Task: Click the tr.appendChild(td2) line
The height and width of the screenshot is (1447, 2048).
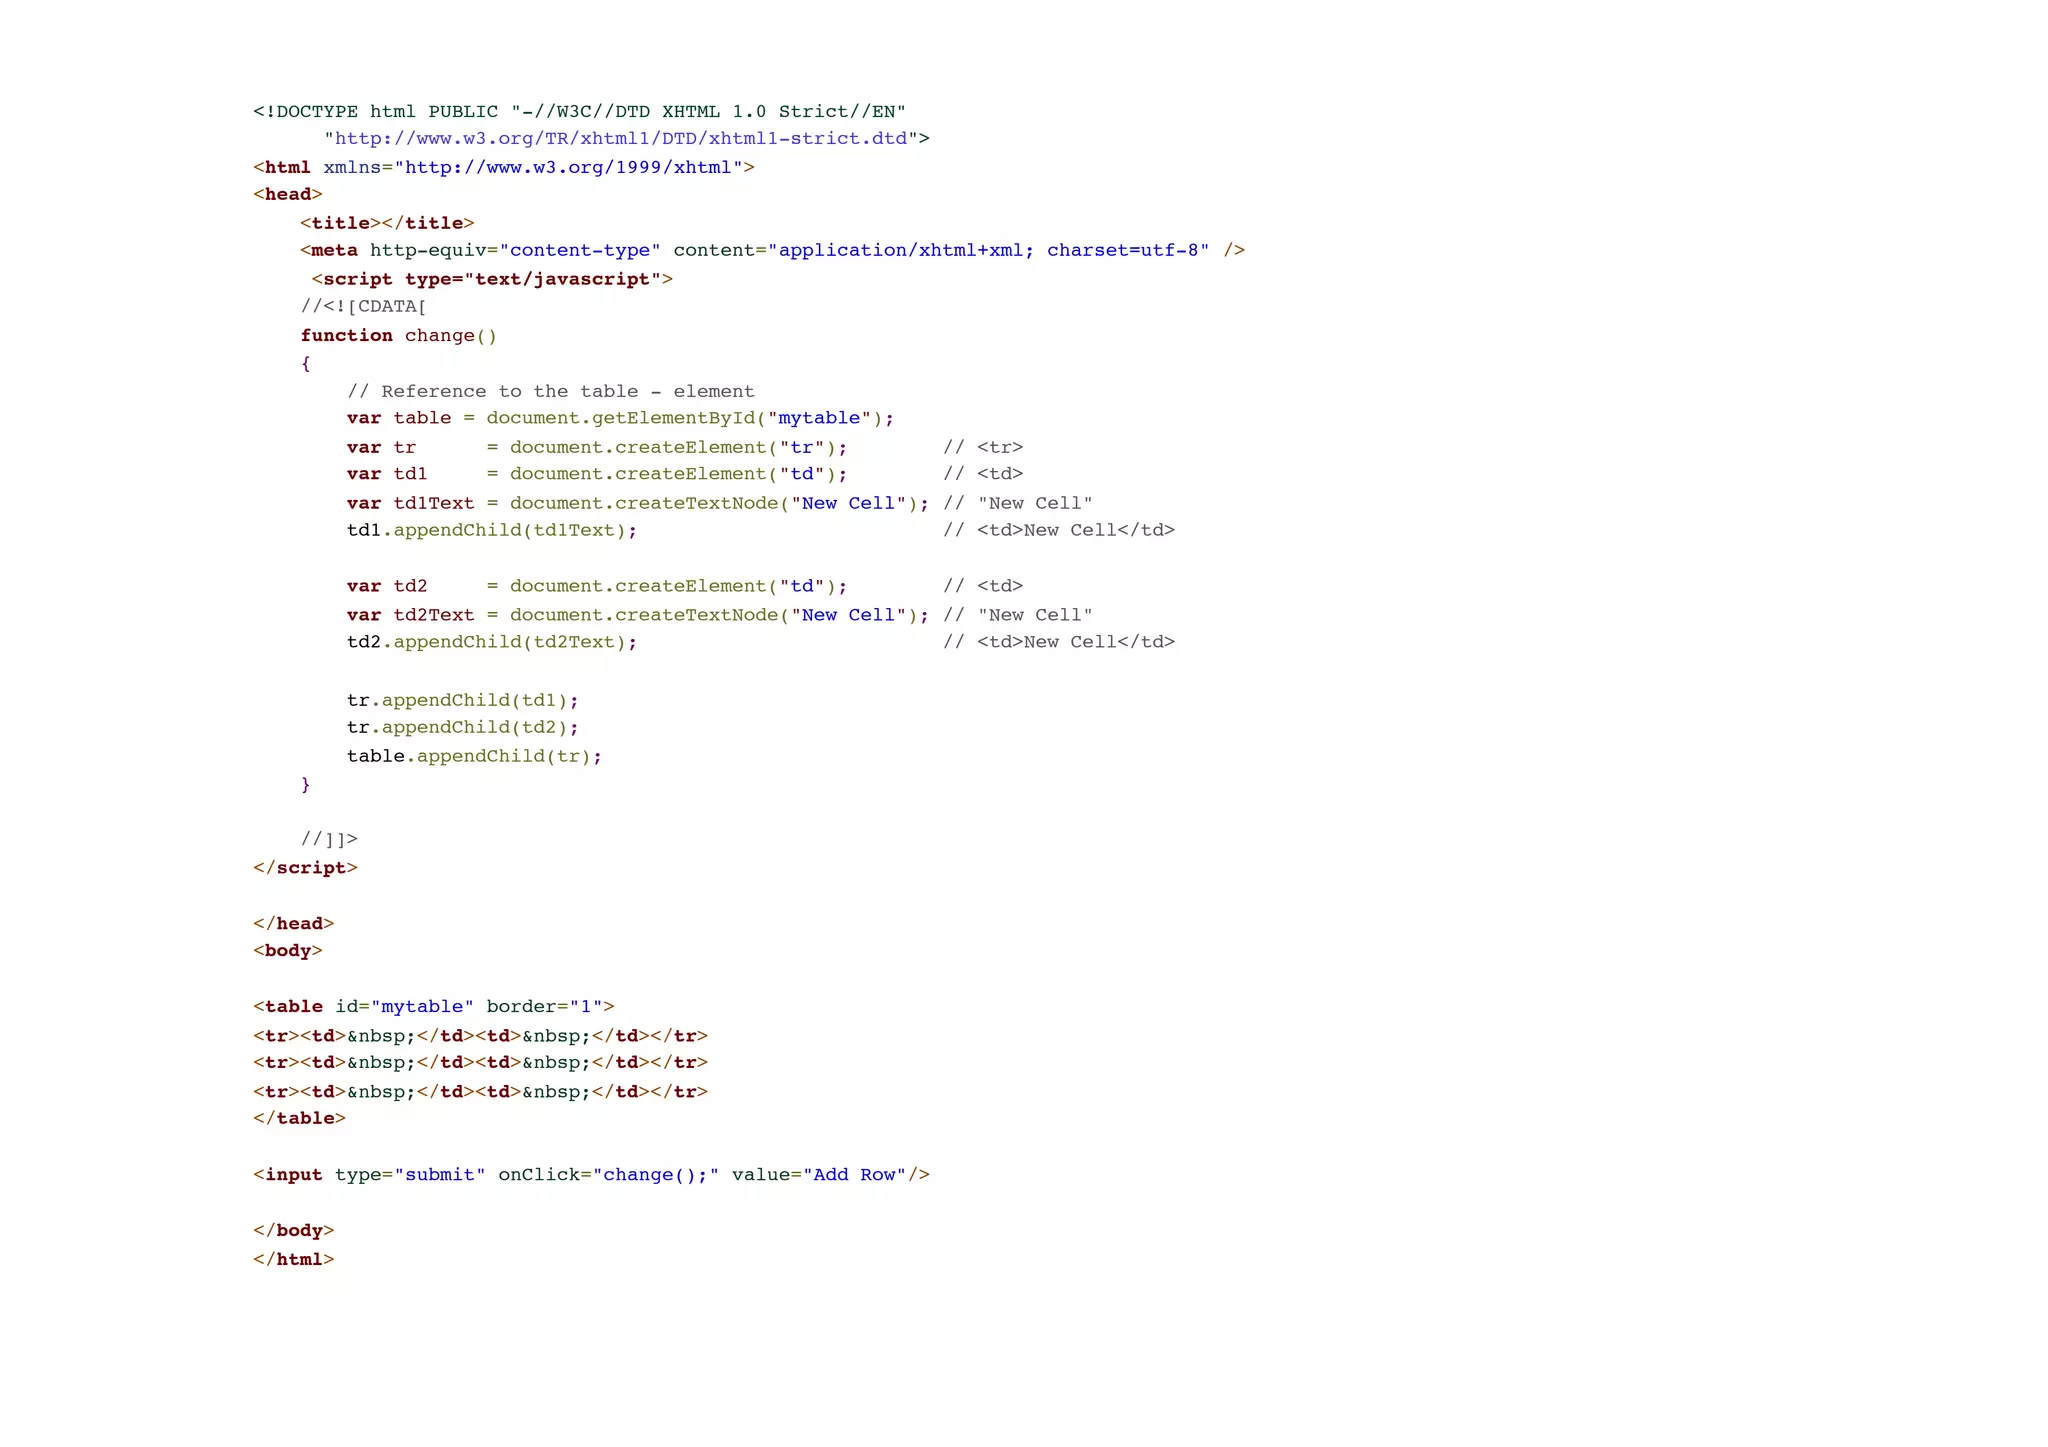Action: (x=463, y=727)
